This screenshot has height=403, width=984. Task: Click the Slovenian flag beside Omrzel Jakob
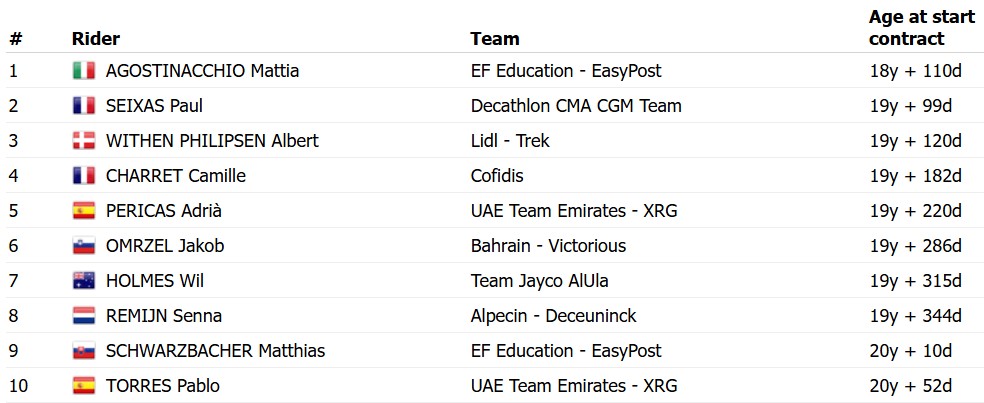[x=83, y=246]
